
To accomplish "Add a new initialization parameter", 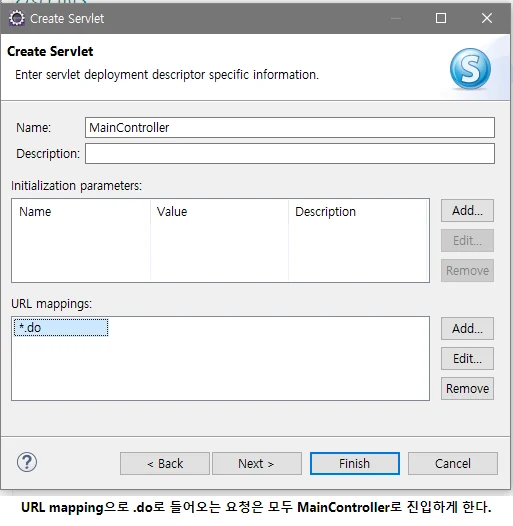I will 467,211.
